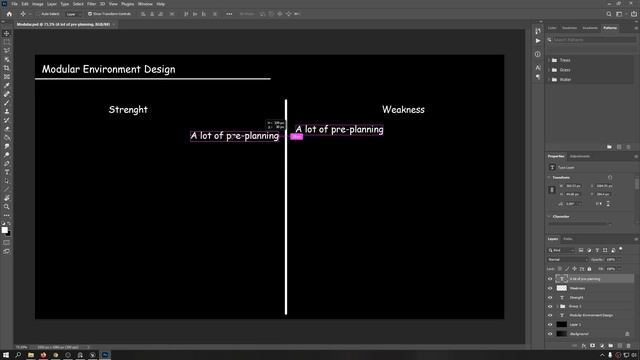This screenshot has height=360, width=640.
Task: Switch to the Paths tab
Action: coord(568,239)
